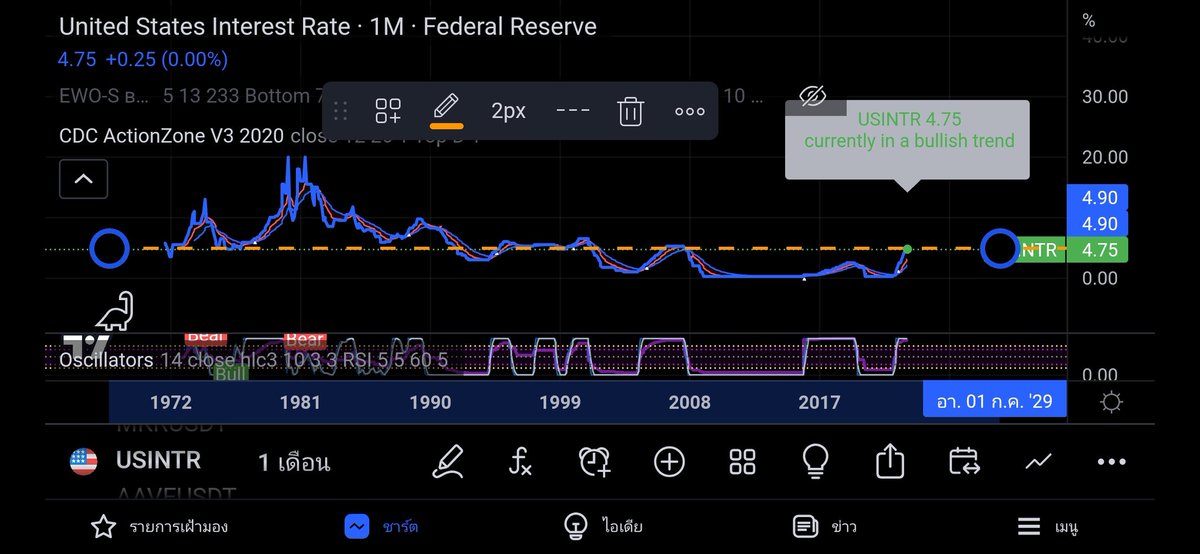Tap the 1999 time axis label
The width and height of the screenshot is (1200, 554).
560,402
